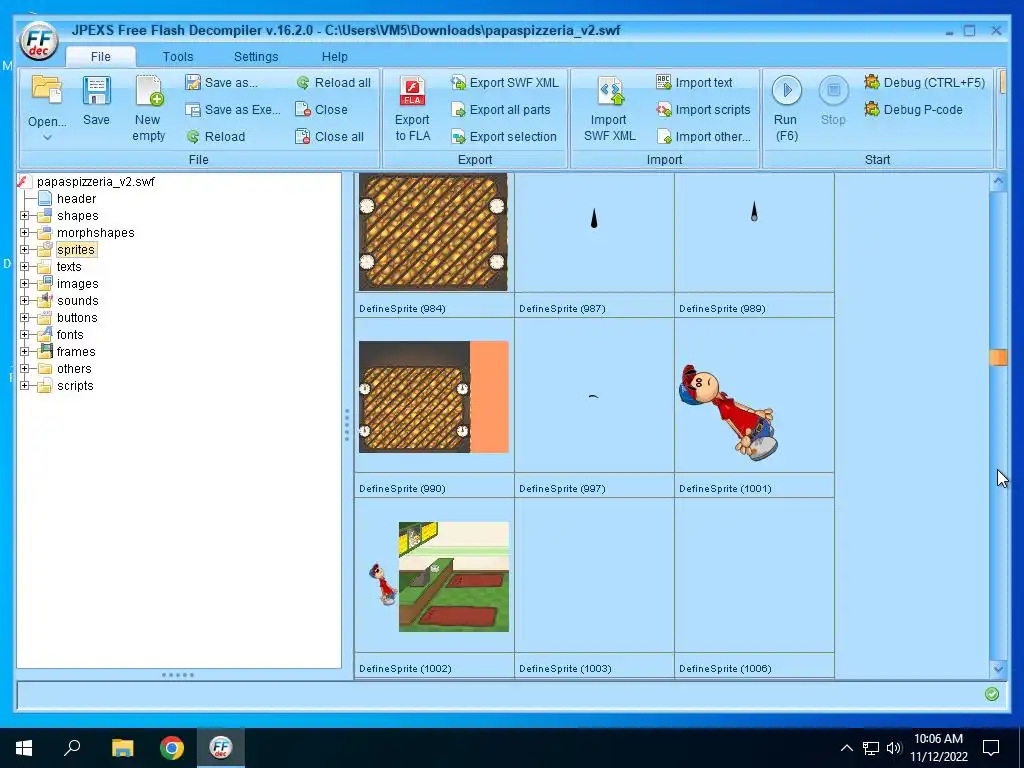Expand the fonts tree node
Image resolution: width=1024 pixels, height=768 pixels.
coord(24,334)
